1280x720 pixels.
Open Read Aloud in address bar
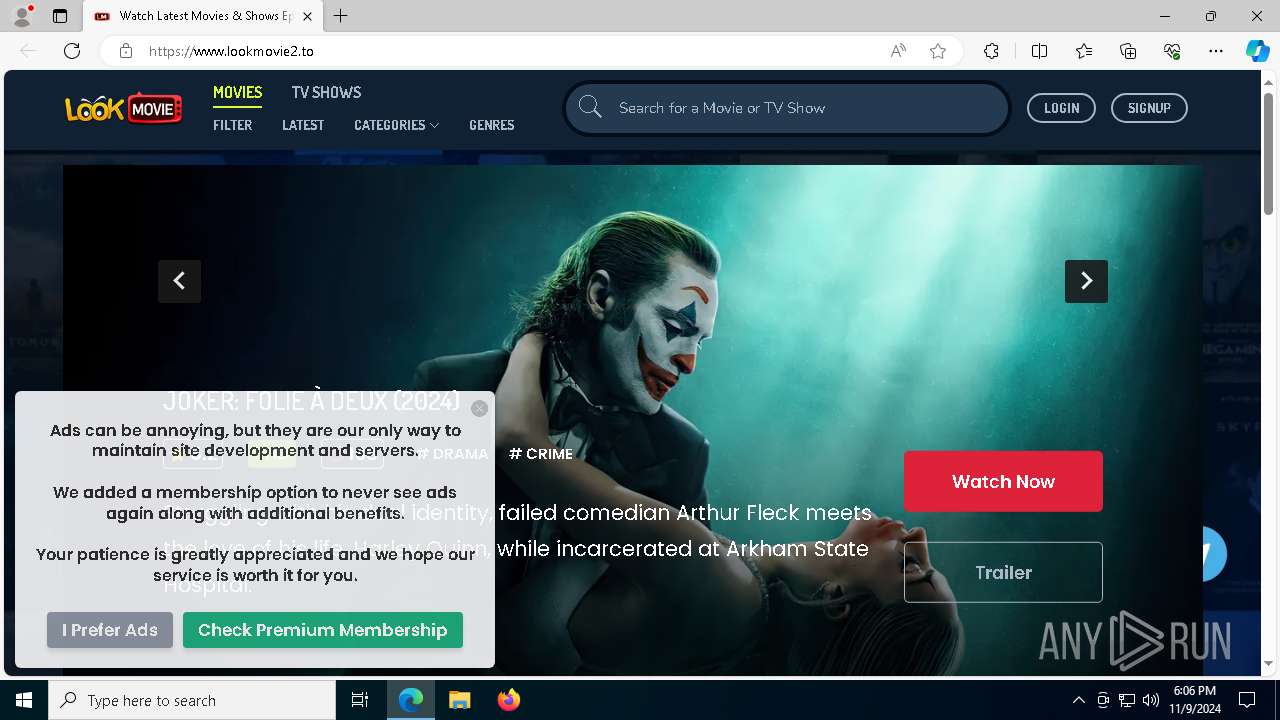(x=898, y=51)
